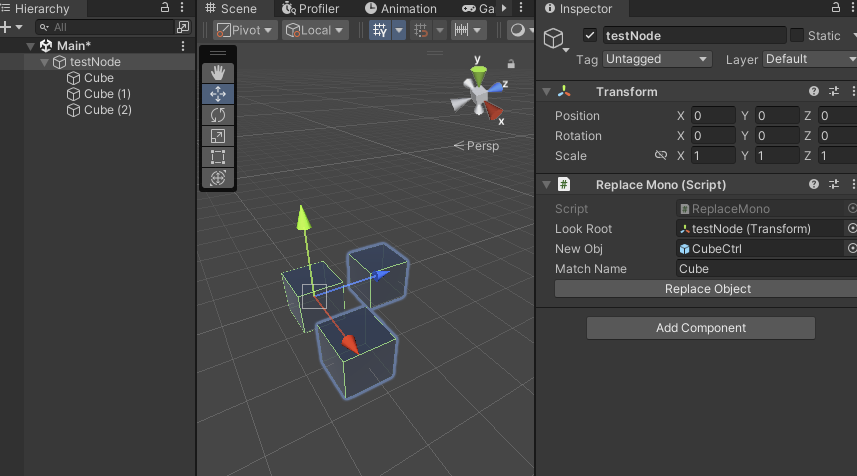
Task: Toggle Pivot/Center handle position
Action: click(245, 30)
